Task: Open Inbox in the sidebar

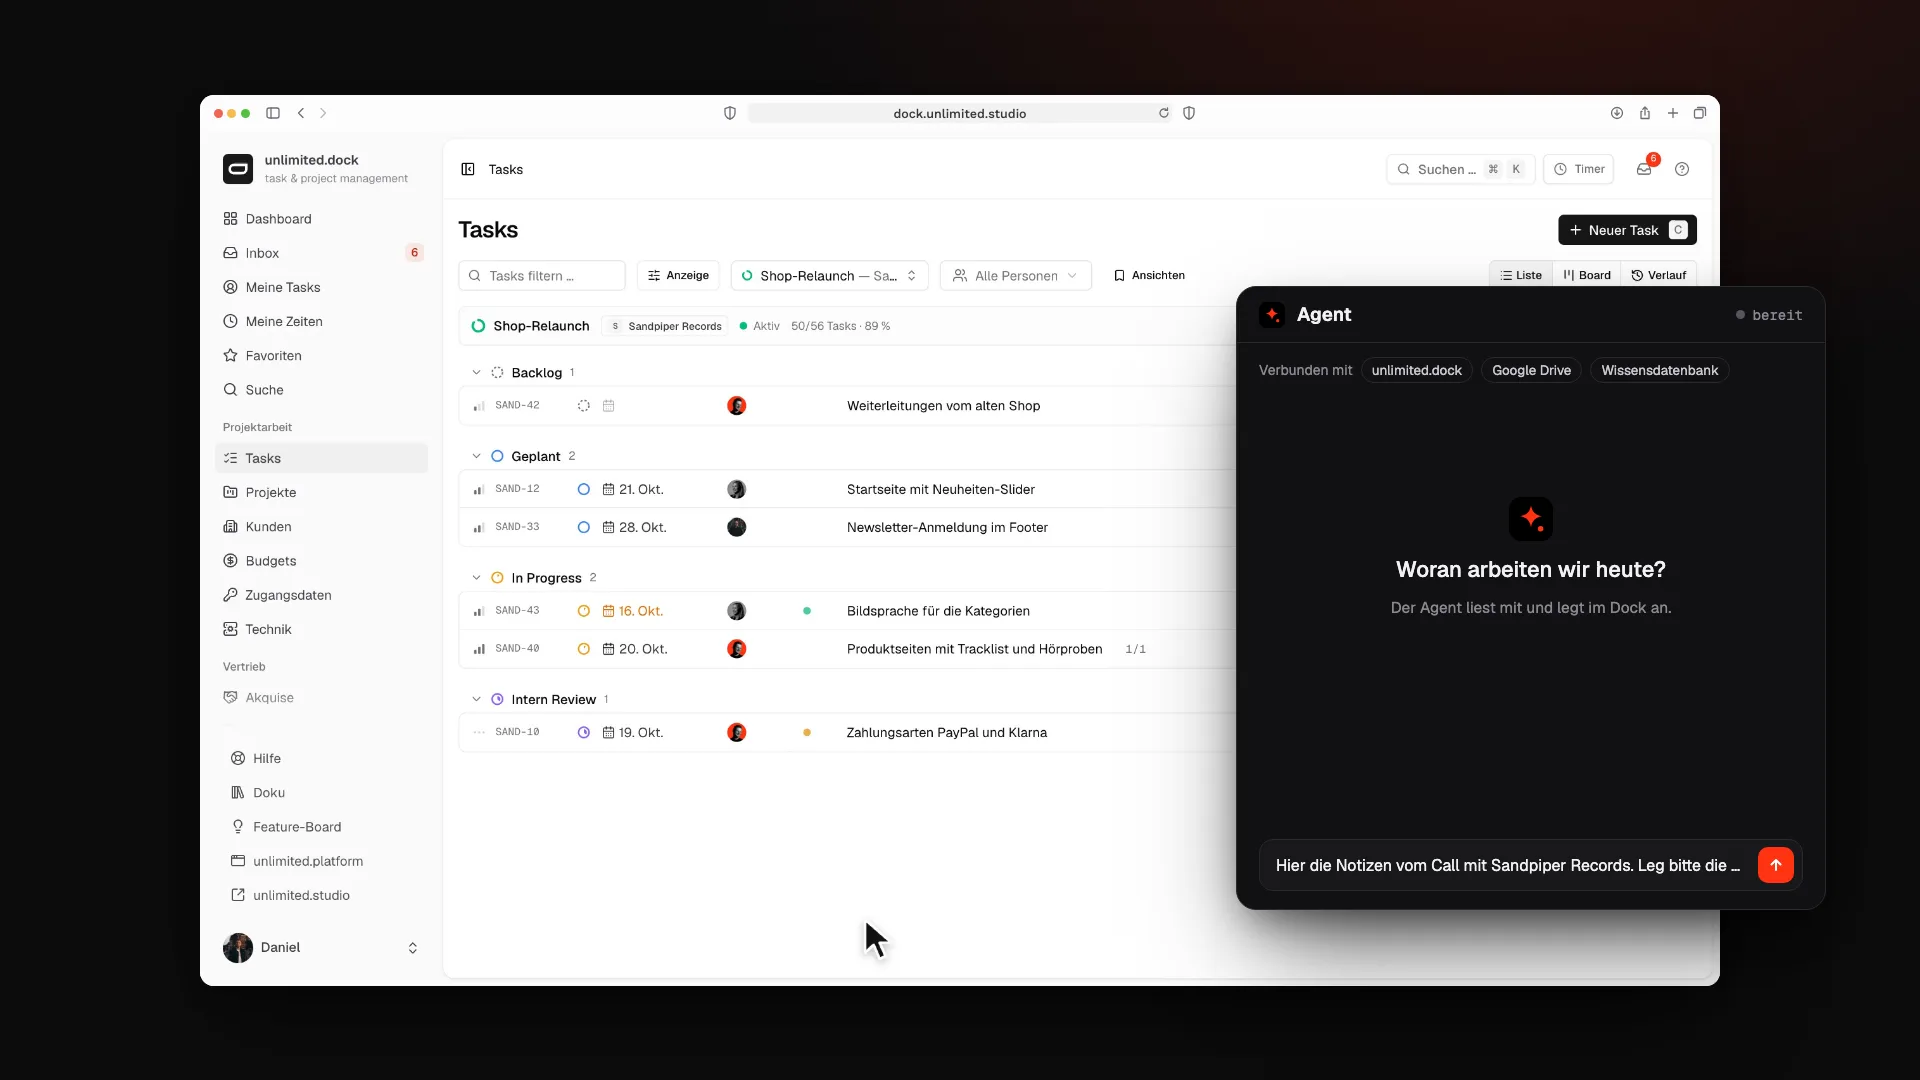Action: (x=321, y=253)
